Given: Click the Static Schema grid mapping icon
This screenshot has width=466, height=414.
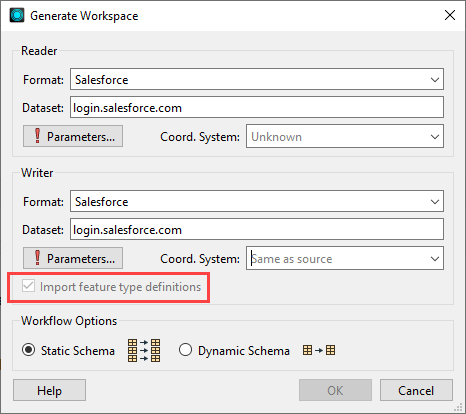Looking at the screenshot, I should click(144, 351).
